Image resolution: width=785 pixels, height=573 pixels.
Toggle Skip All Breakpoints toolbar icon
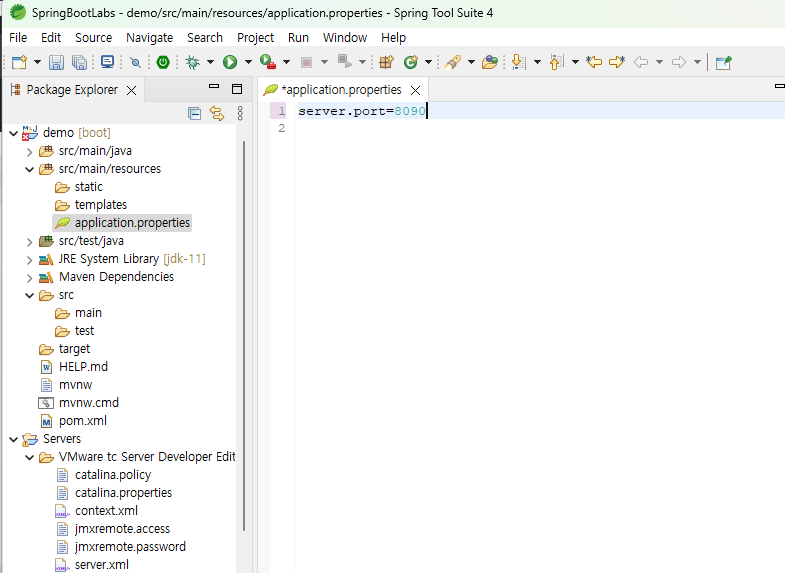tap(135, 62)
